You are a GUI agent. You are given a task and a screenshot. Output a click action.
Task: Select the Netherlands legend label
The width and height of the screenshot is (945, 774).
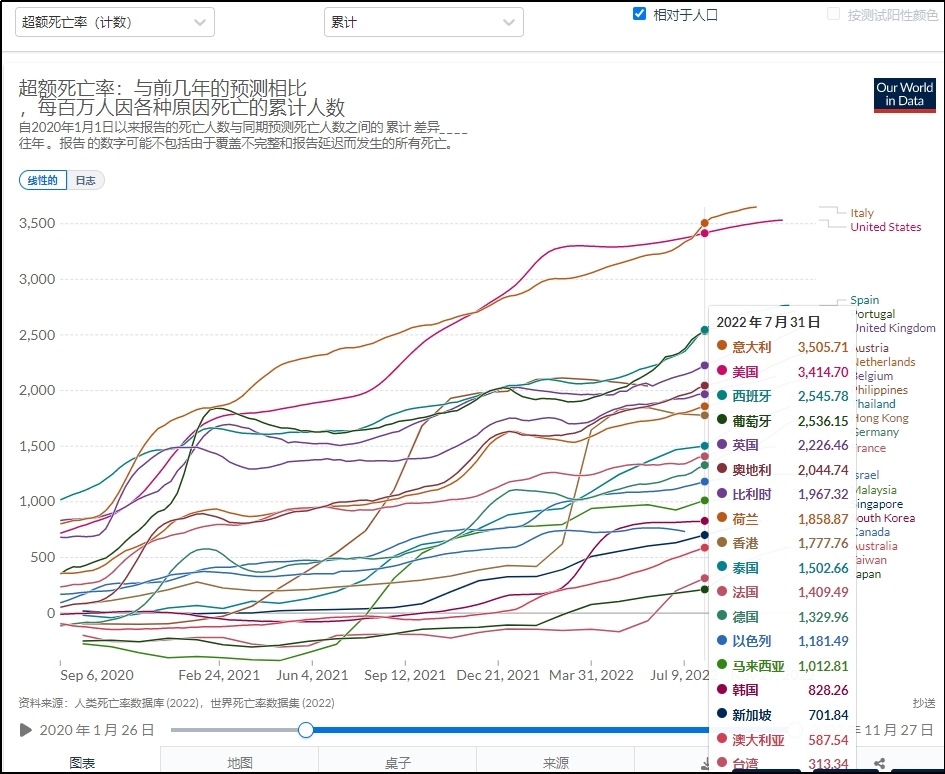(884, 362)
